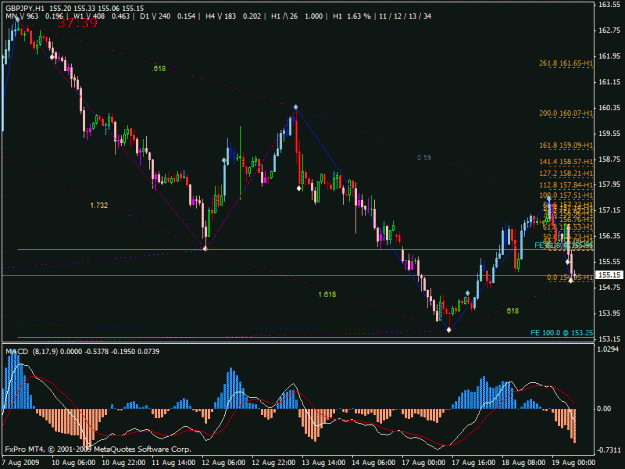Click the green 1.618 ratio label
Screen dimensions: 625x469
pyautogui.click(x=327, y=294)
